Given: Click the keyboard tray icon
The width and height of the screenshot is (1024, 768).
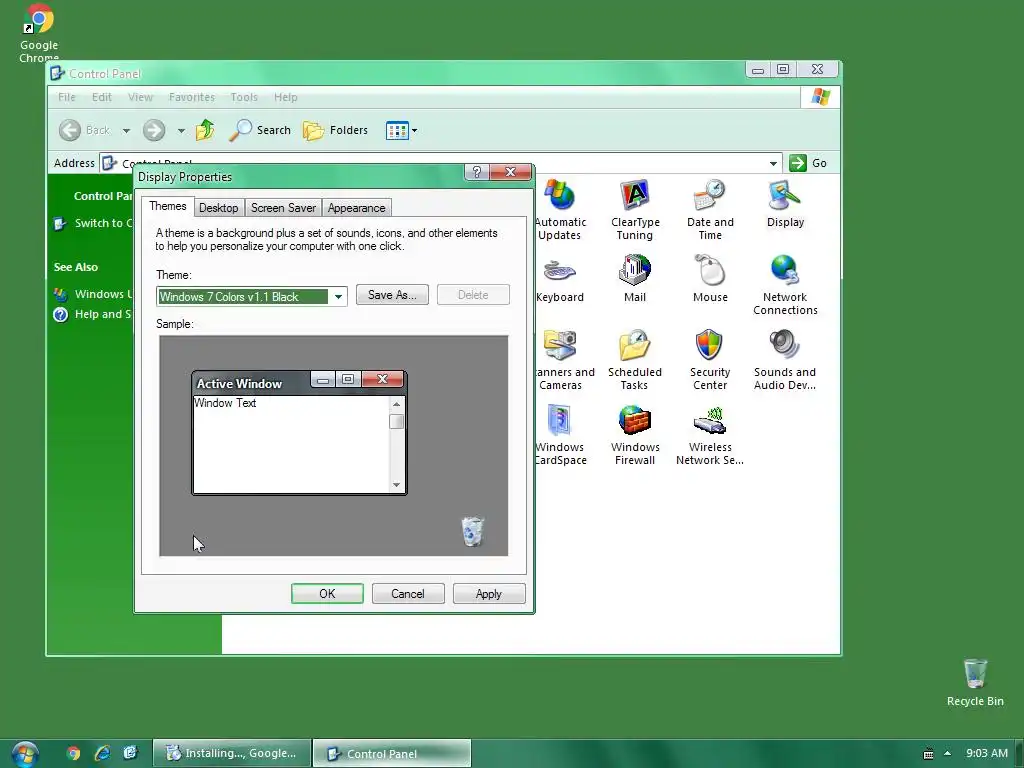Looking at the screenshot, I should 928,754.
